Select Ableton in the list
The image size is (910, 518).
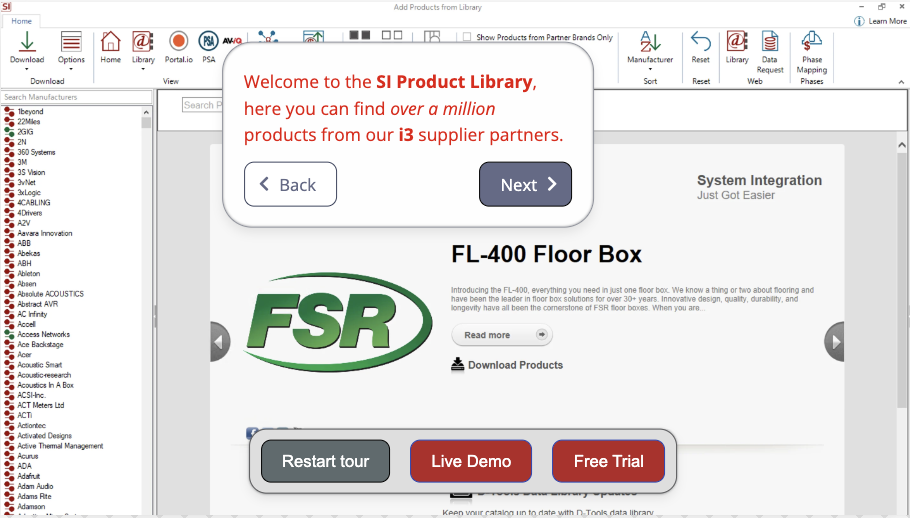pyautogui.click(x=28, y=274)
